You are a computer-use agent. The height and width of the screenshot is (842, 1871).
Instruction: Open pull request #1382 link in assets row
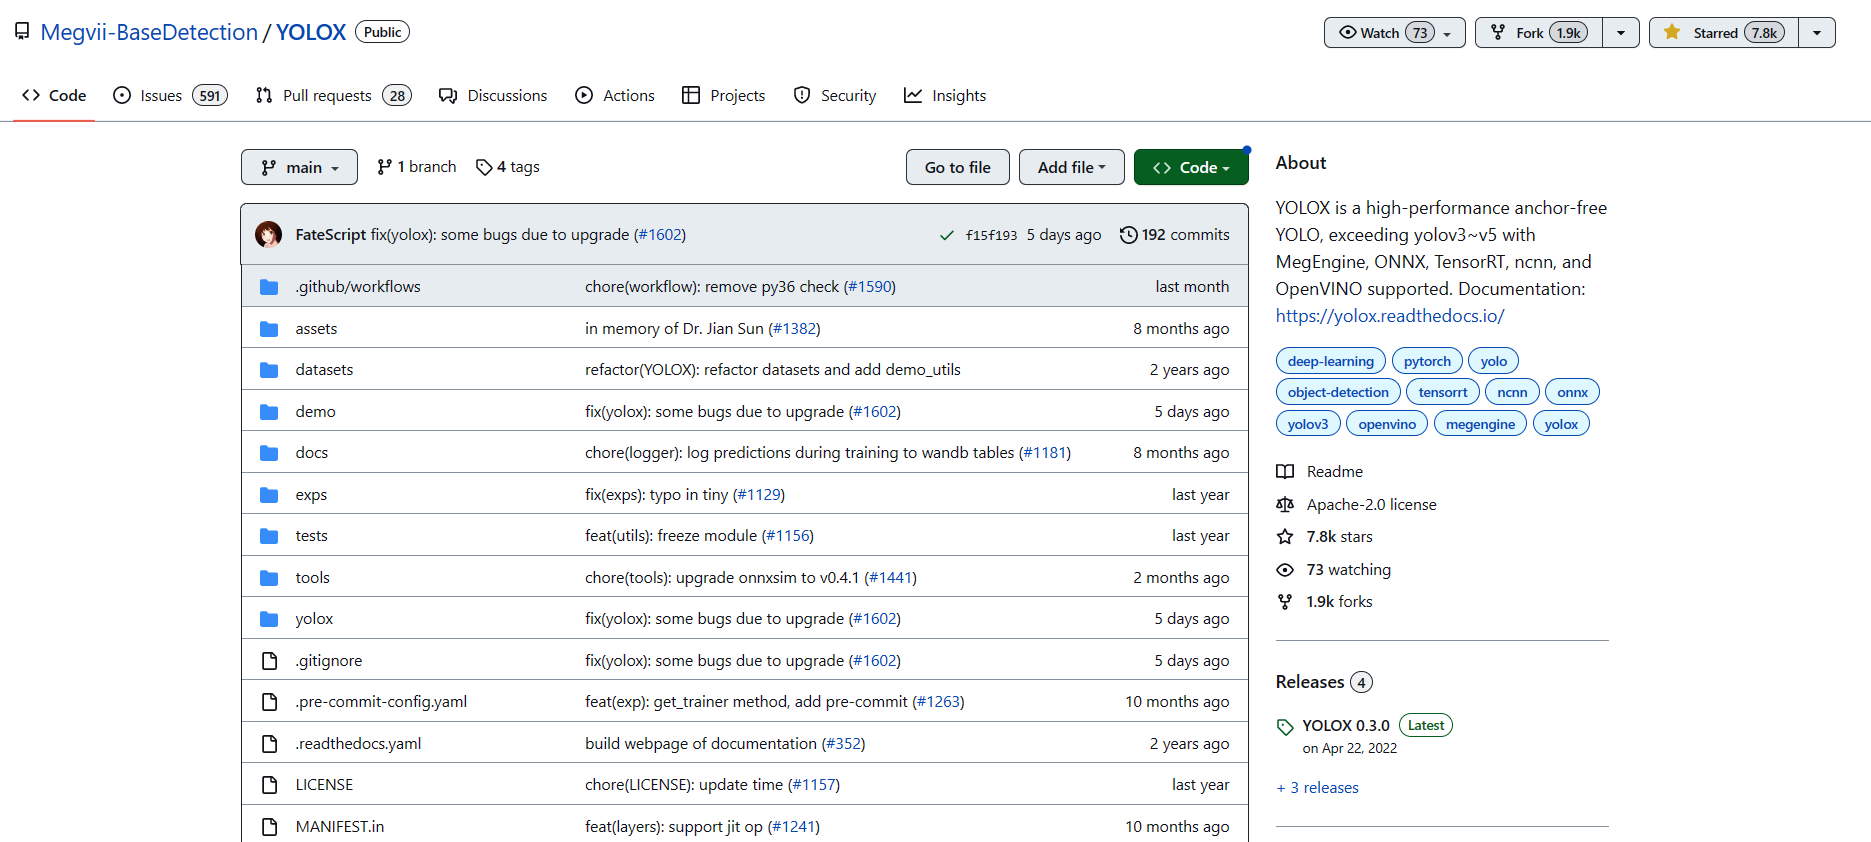tap(796, 329)
